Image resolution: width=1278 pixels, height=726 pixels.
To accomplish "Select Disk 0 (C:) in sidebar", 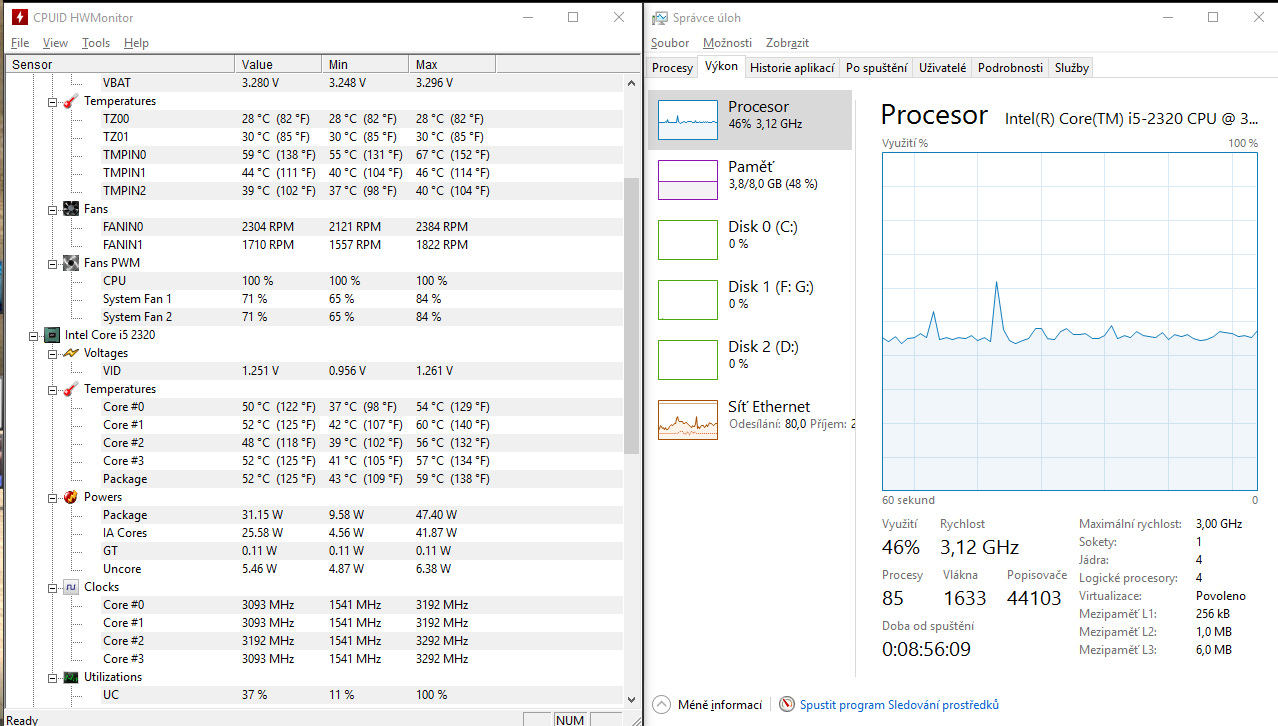I will click(x=750, y=240).
